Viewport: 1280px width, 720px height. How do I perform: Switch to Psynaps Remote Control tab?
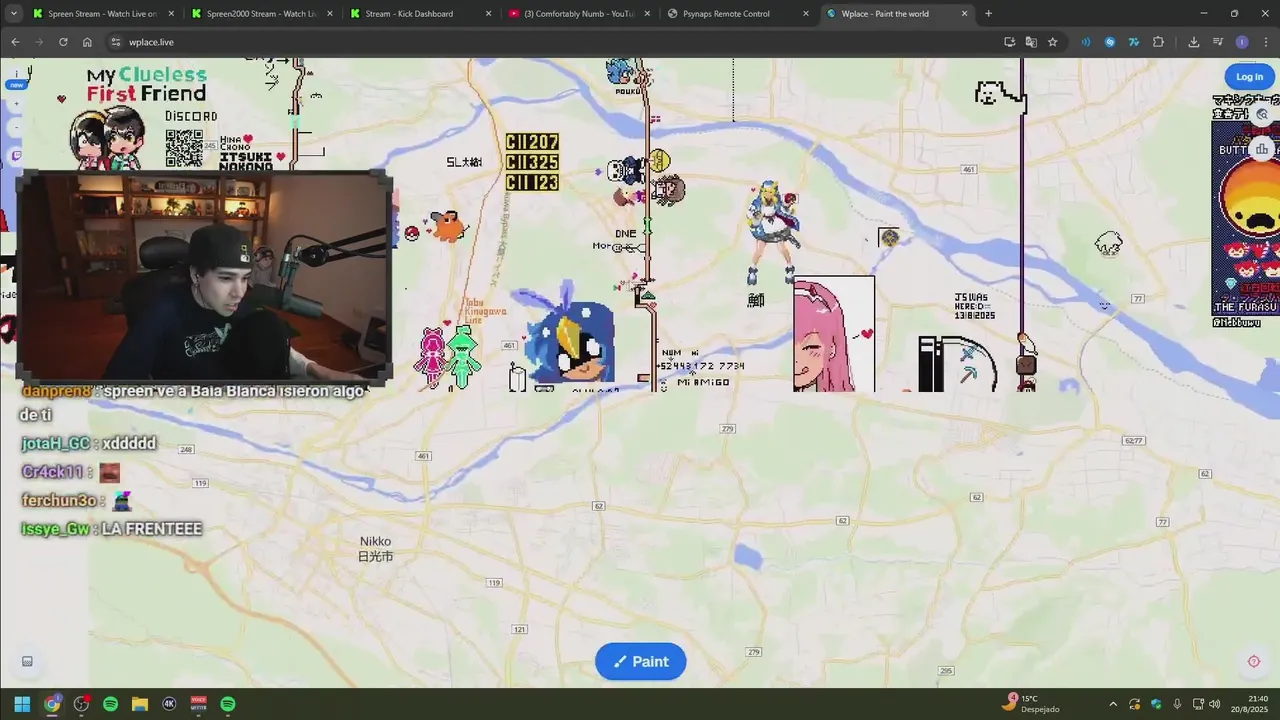tap(736, 14)
